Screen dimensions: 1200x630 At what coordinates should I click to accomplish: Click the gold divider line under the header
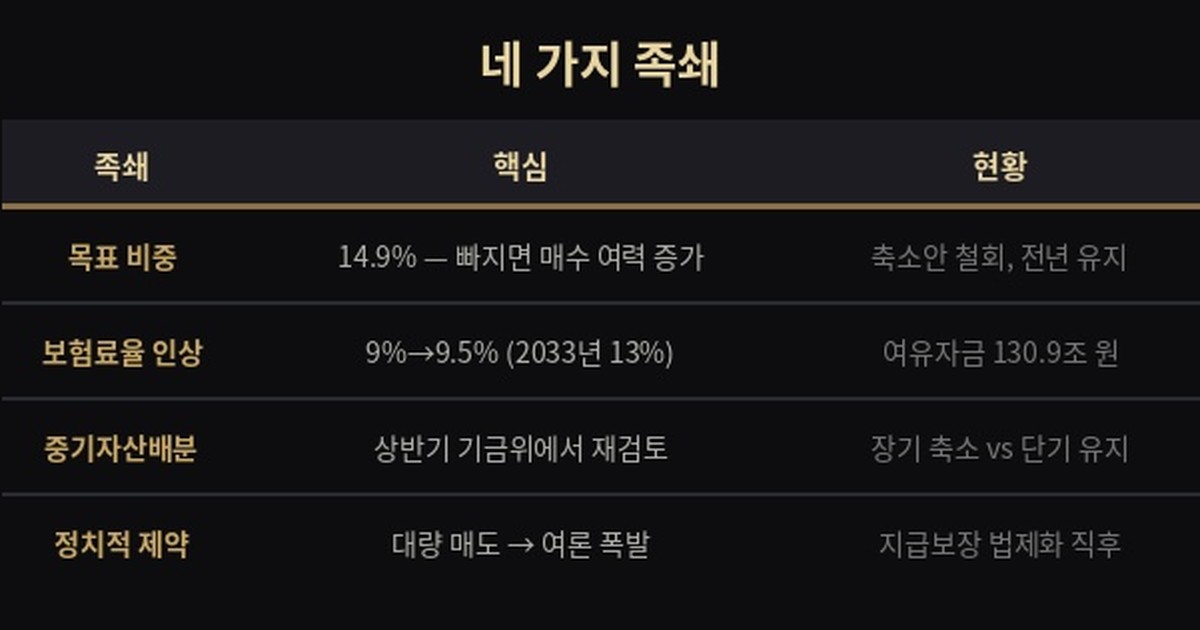pyautogui.click(x=600, y=206)
